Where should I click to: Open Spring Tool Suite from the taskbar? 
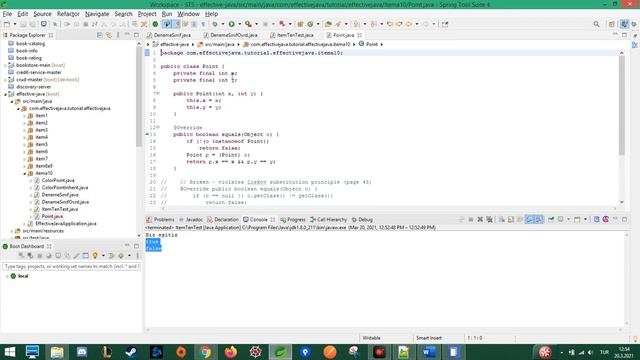280,352
